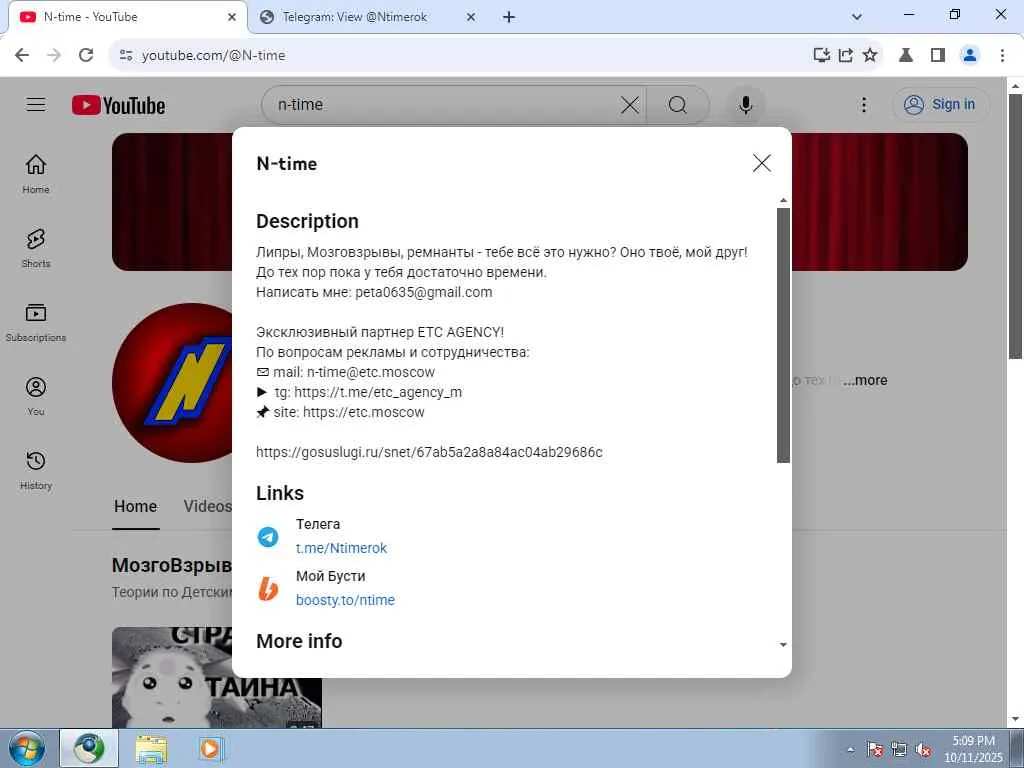Close the N-time YouTube browser tab
The image size is (1024, 768).
click(x=232, y=17)
